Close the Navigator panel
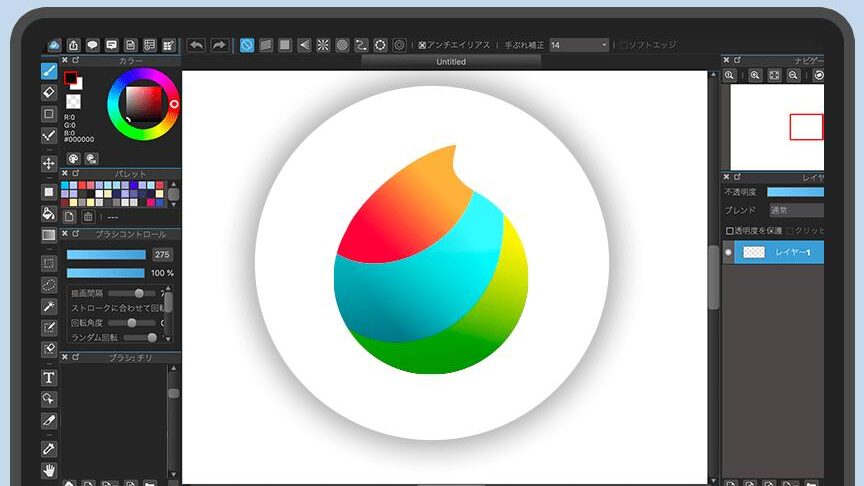 pyautogui.click(x=726, y=60)
